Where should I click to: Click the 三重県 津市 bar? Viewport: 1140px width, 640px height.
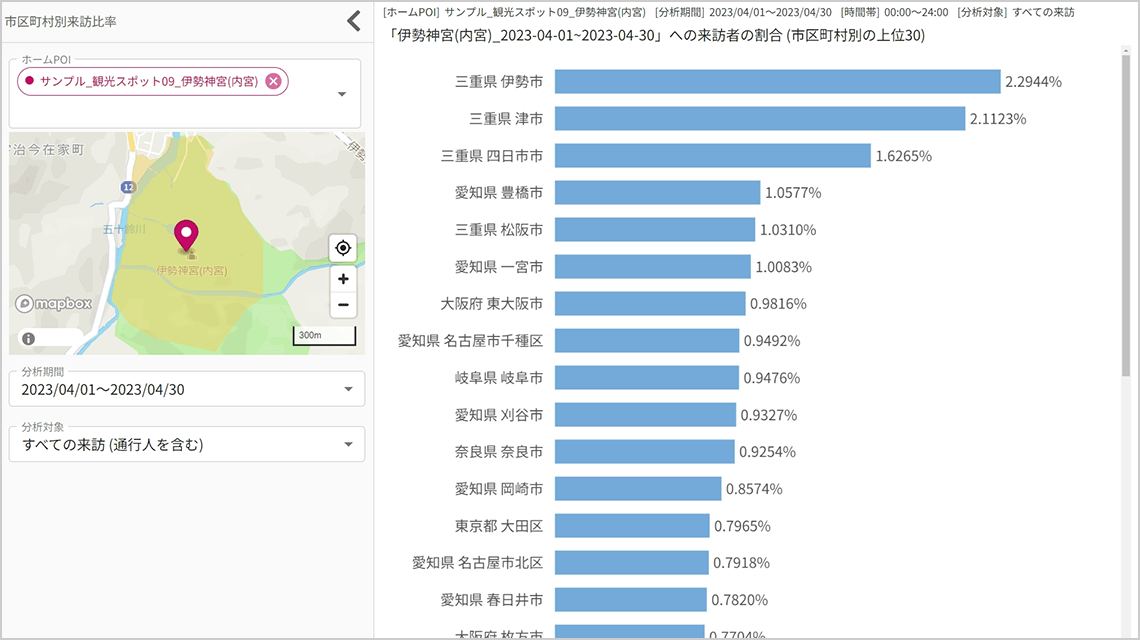[x=759, y=118]
